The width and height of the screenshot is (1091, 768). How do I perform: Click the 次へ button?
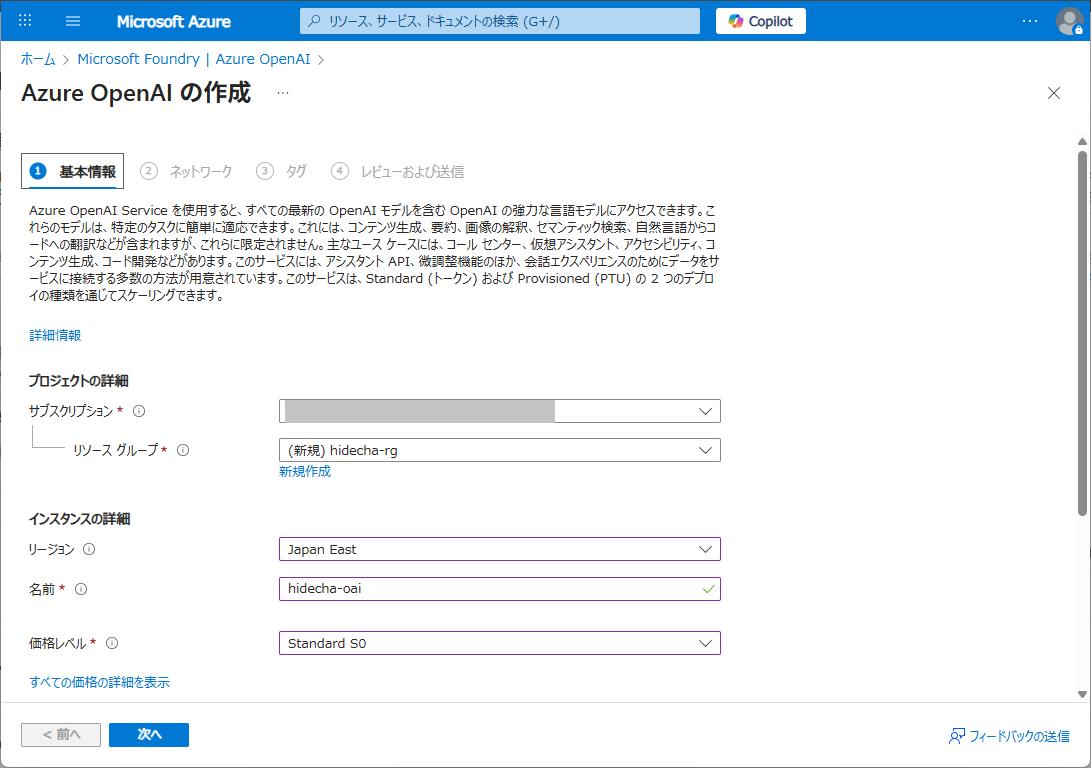(149, 735)
